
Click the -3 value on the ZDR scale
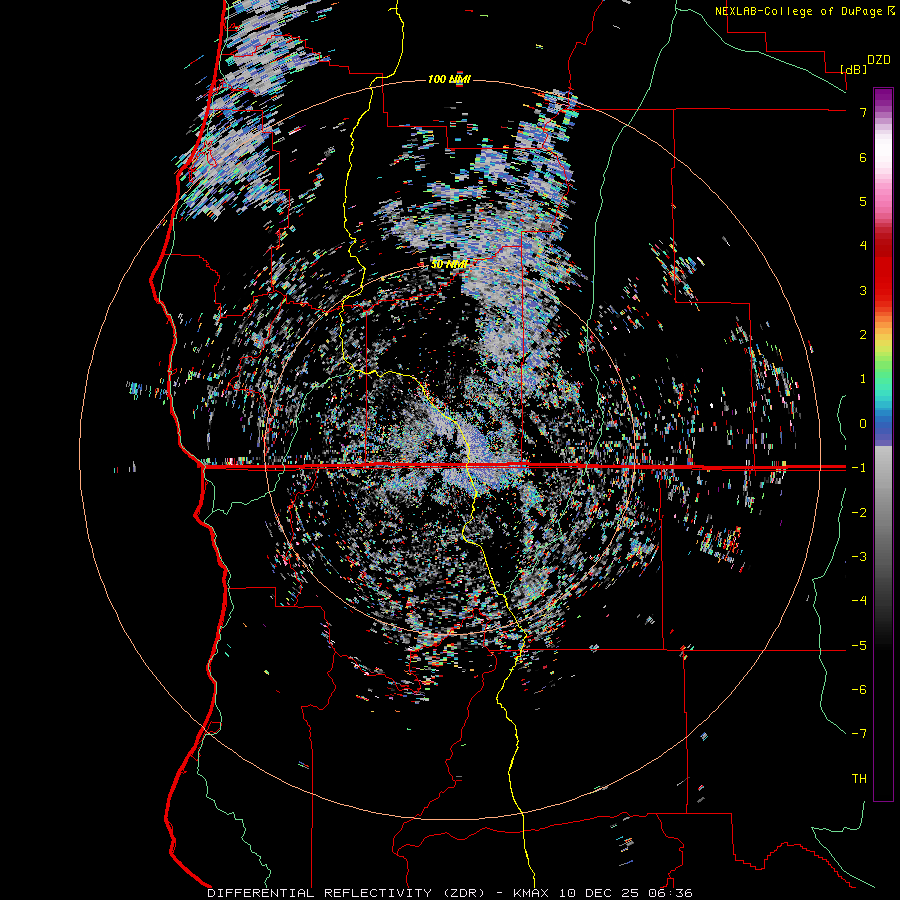click(x=859, y=557)
